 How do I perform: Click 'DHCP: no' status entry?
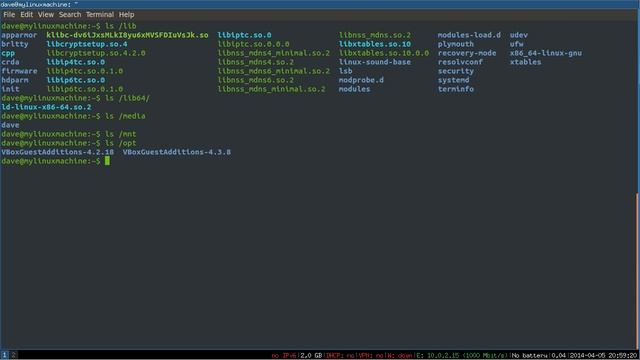click(340, 356)
